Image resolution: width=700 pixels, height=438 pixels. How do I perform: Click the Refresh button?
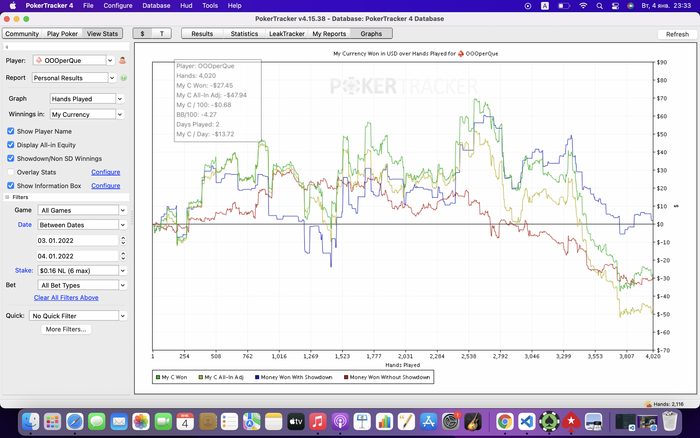[x=677, y=34]
